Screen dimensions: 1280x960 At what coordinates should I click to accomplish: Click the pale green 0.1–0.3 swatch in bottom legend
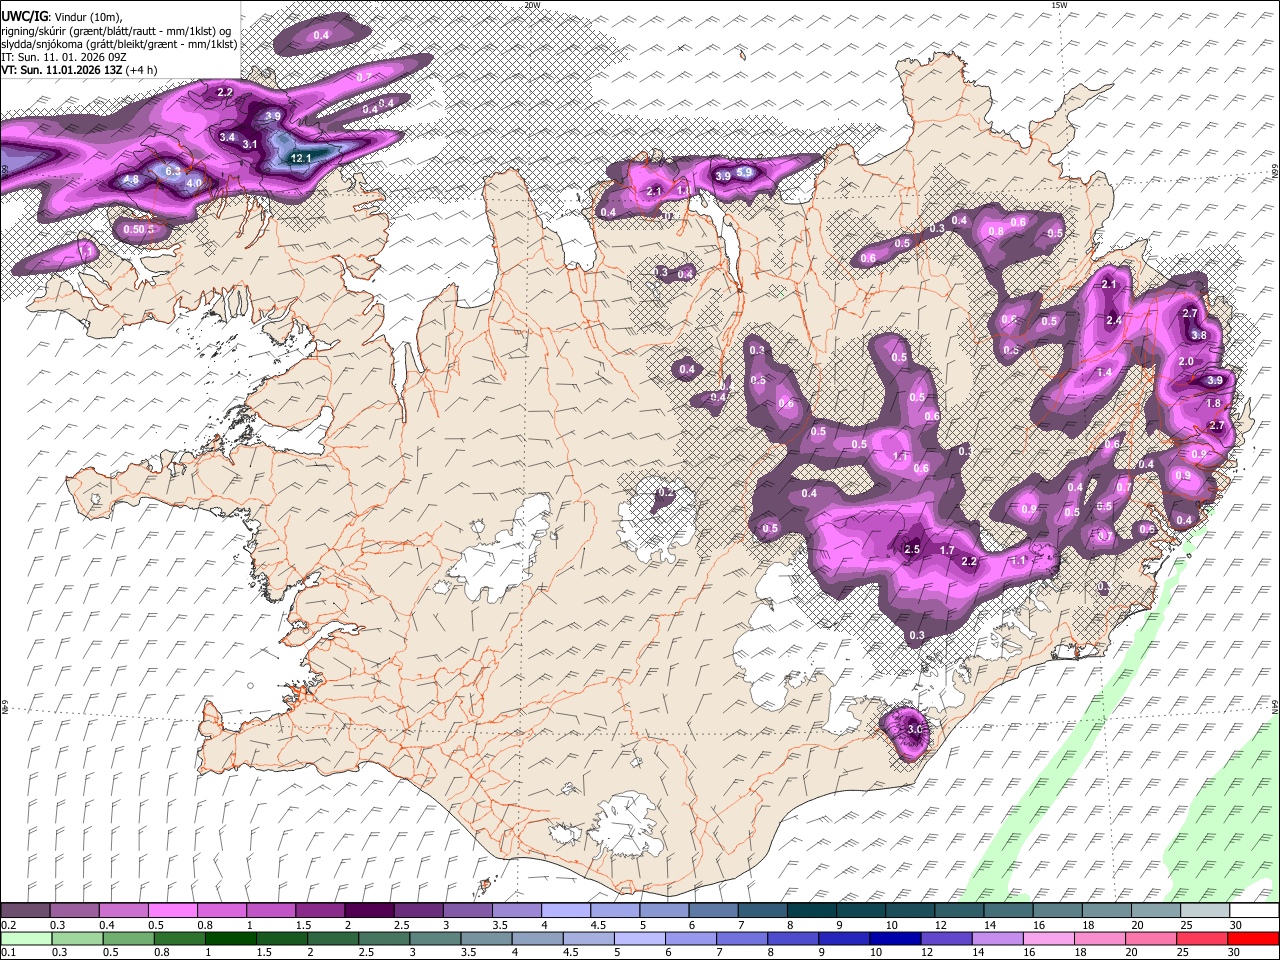[x=25, y=939]
